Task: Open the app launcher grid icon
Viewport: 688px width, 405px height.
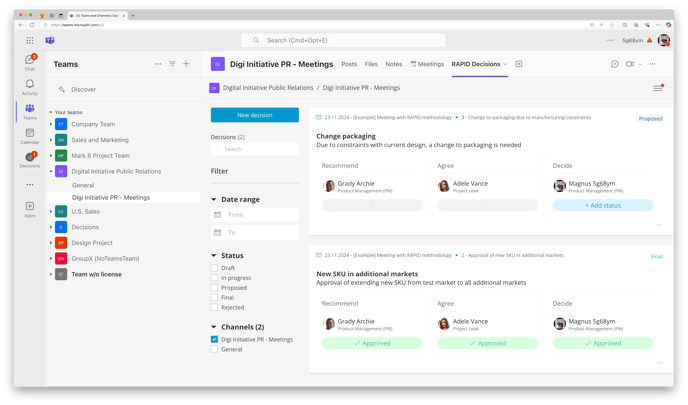Action: pos(30,40)
